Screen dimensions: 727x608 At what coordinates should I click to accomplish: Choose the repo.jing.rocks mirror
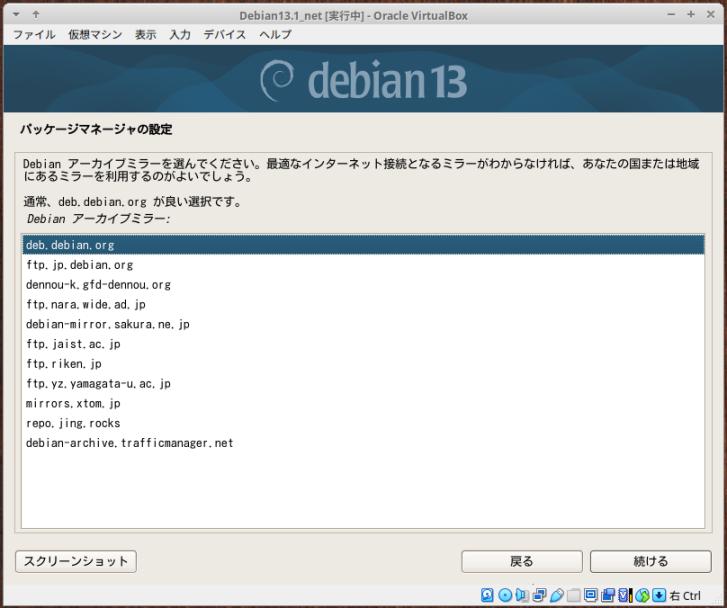364,423
